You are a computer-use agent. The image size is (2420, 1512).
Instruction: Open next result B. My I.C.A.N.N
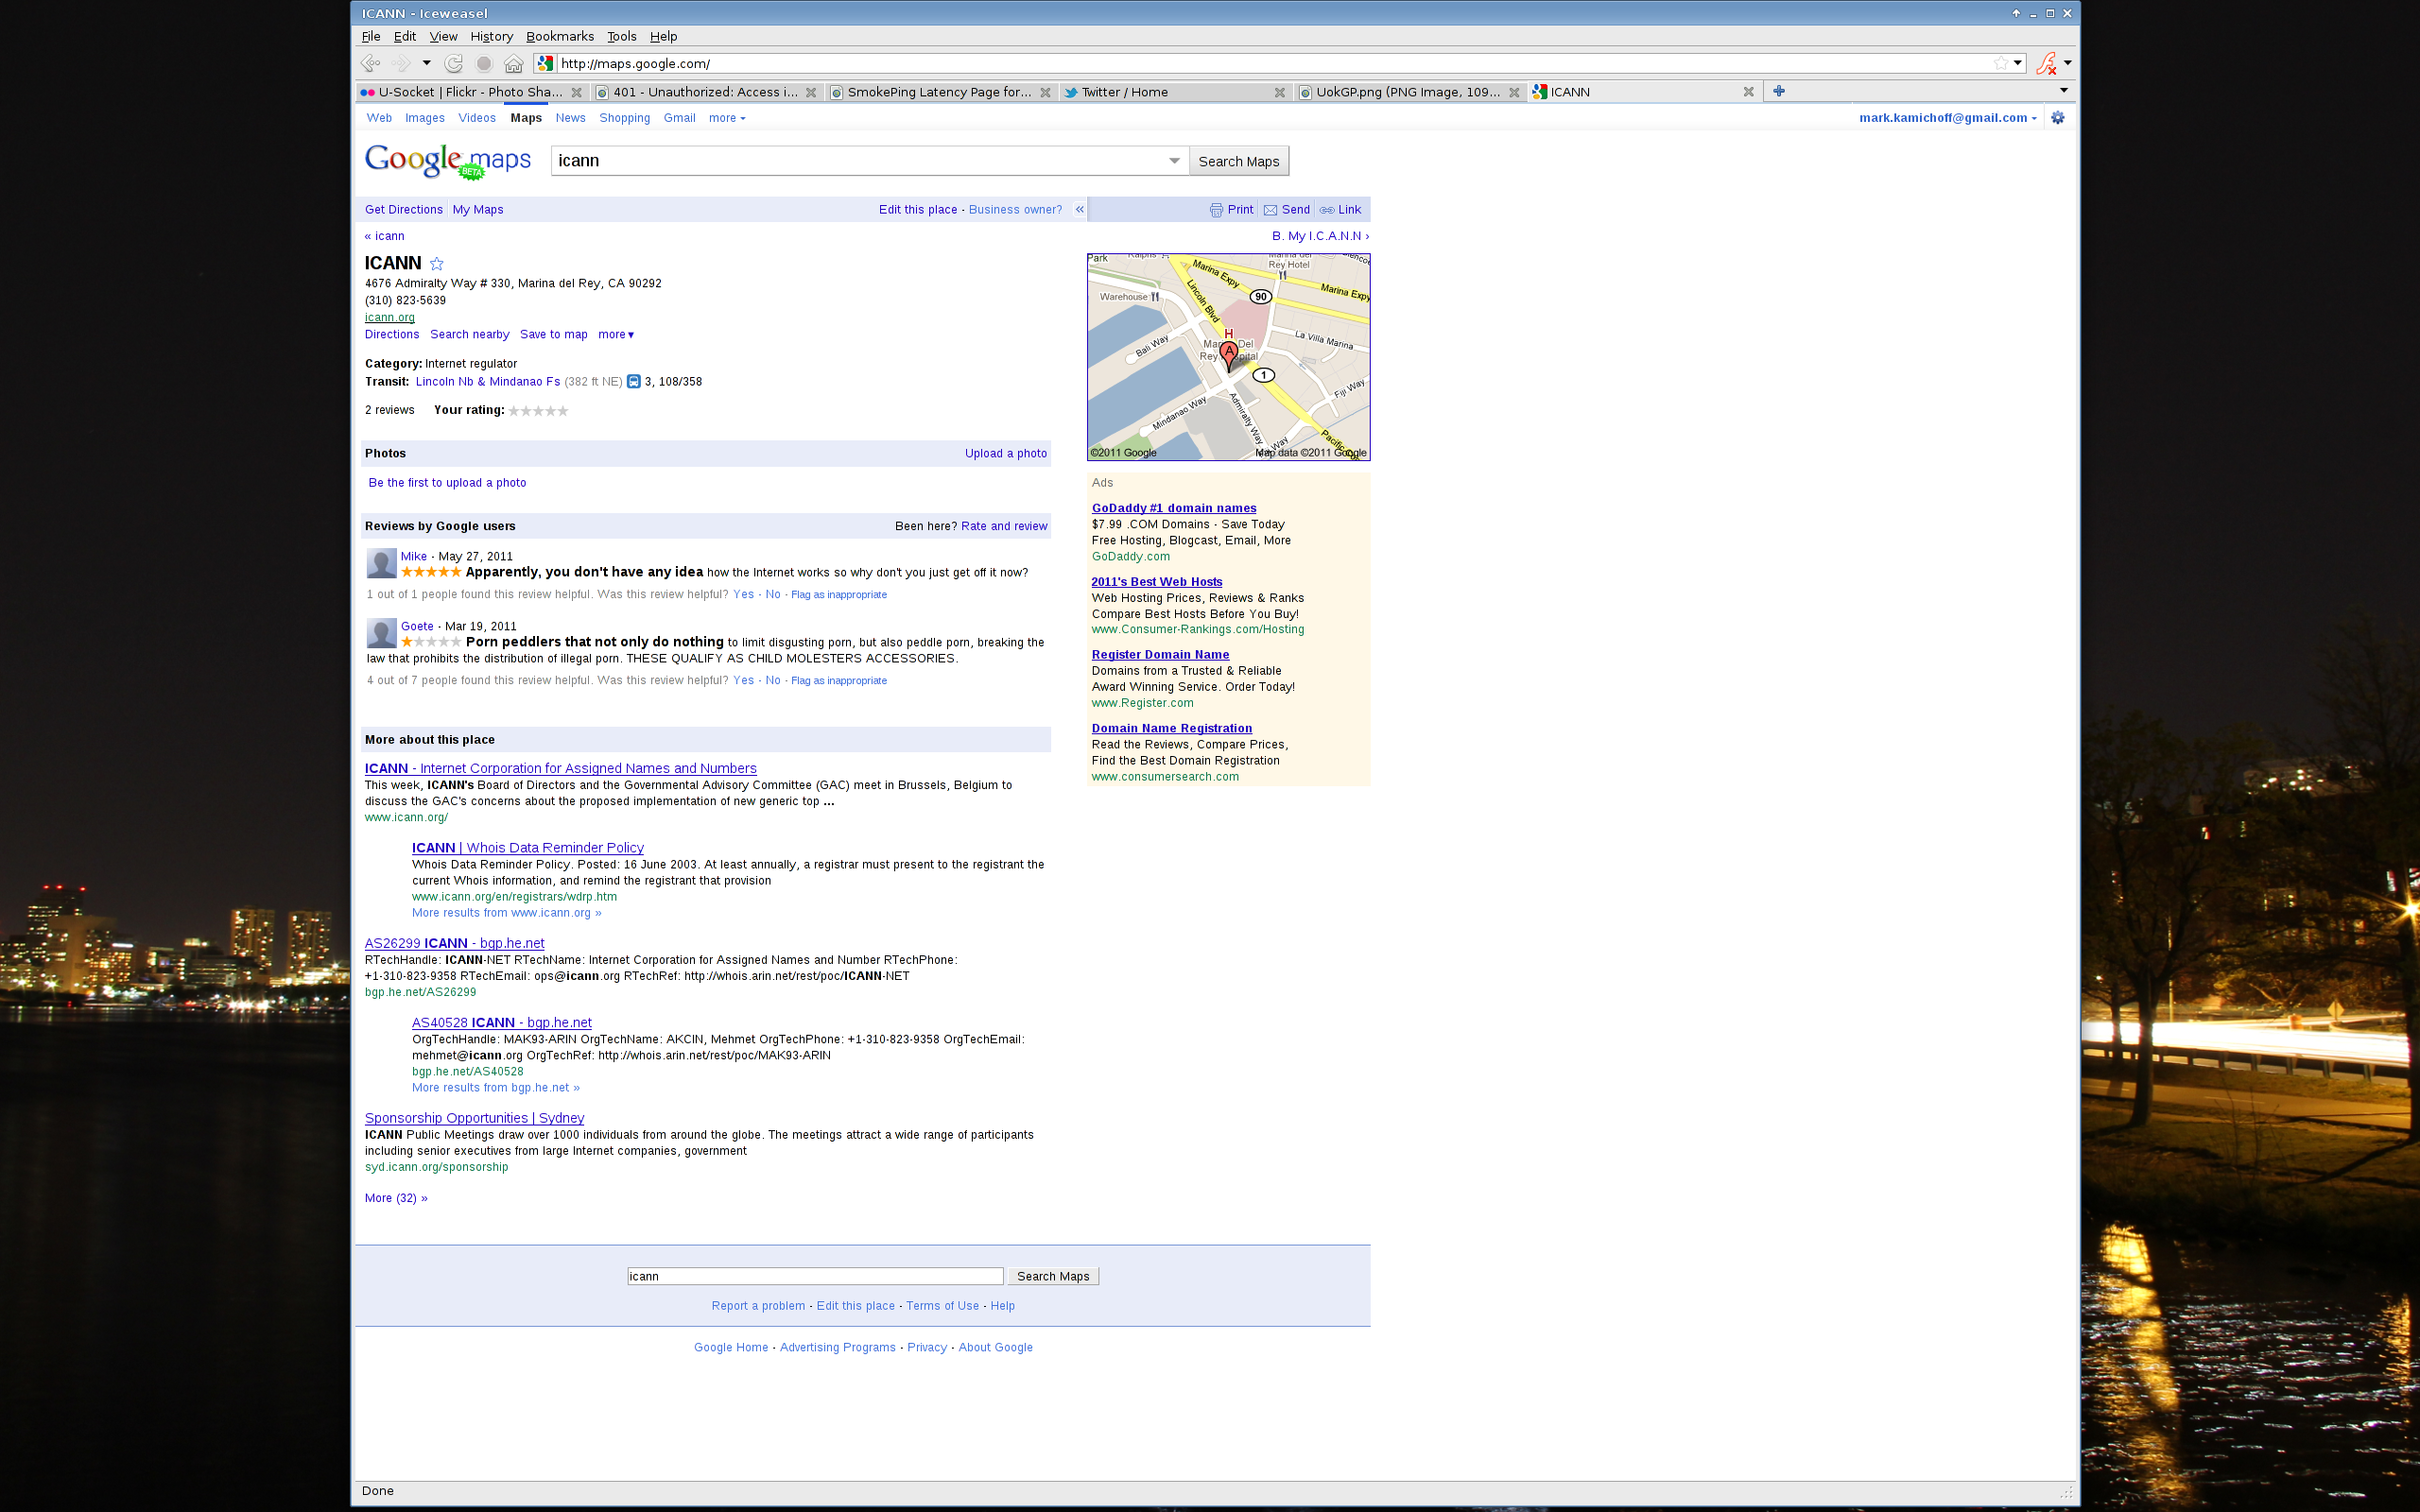[1320, 237]
